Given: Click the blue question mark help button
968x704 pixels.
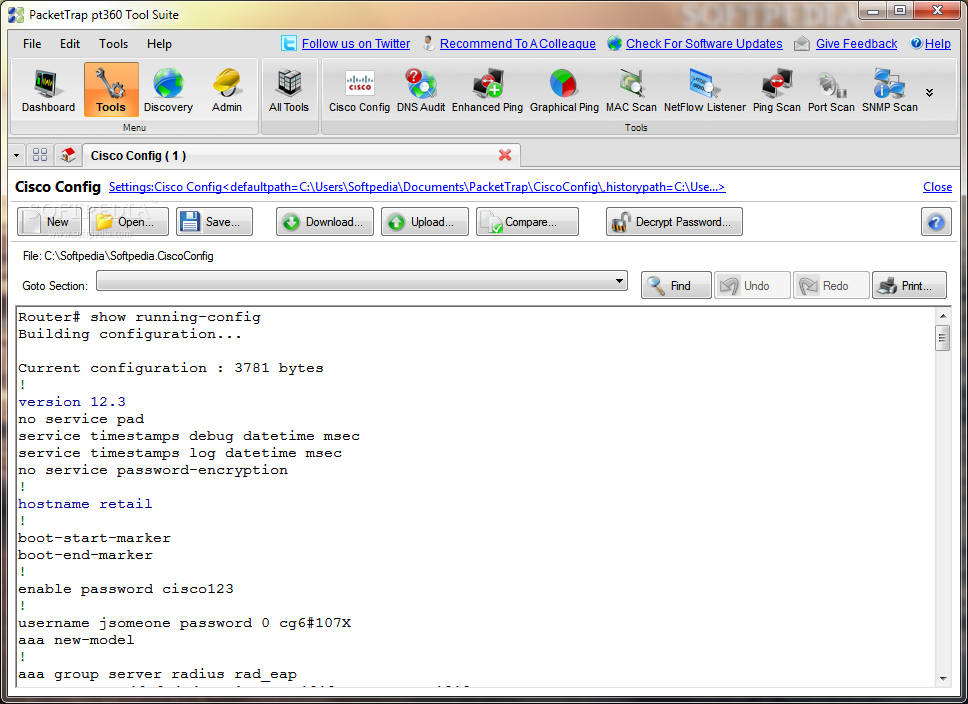Looking at the screenshot, I should tap(936, 222).
